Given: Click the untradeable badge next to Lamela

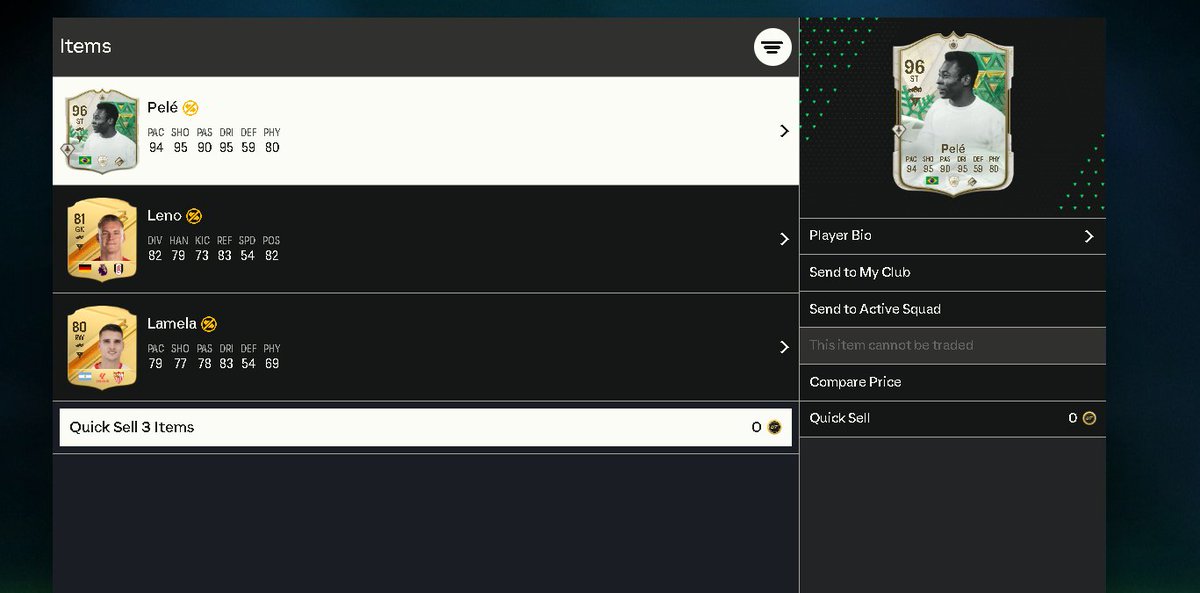Looking at the screenshot, I should click(209, 324).
